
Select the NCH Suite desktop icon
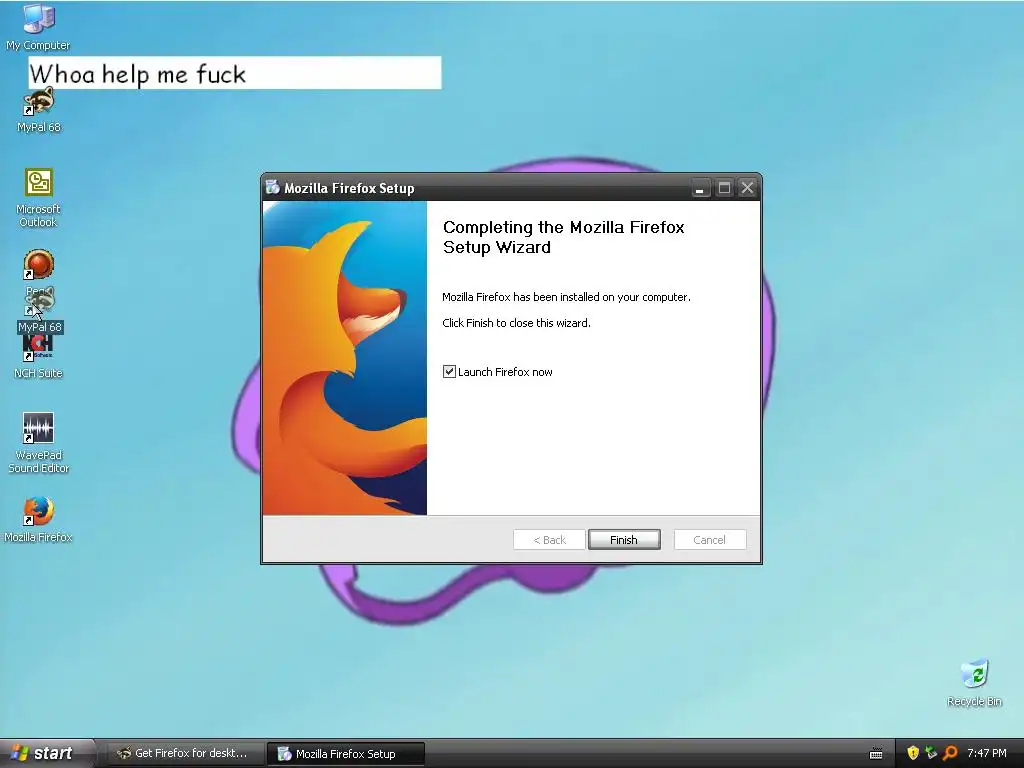pyautogui.click(x=38, y=357)
